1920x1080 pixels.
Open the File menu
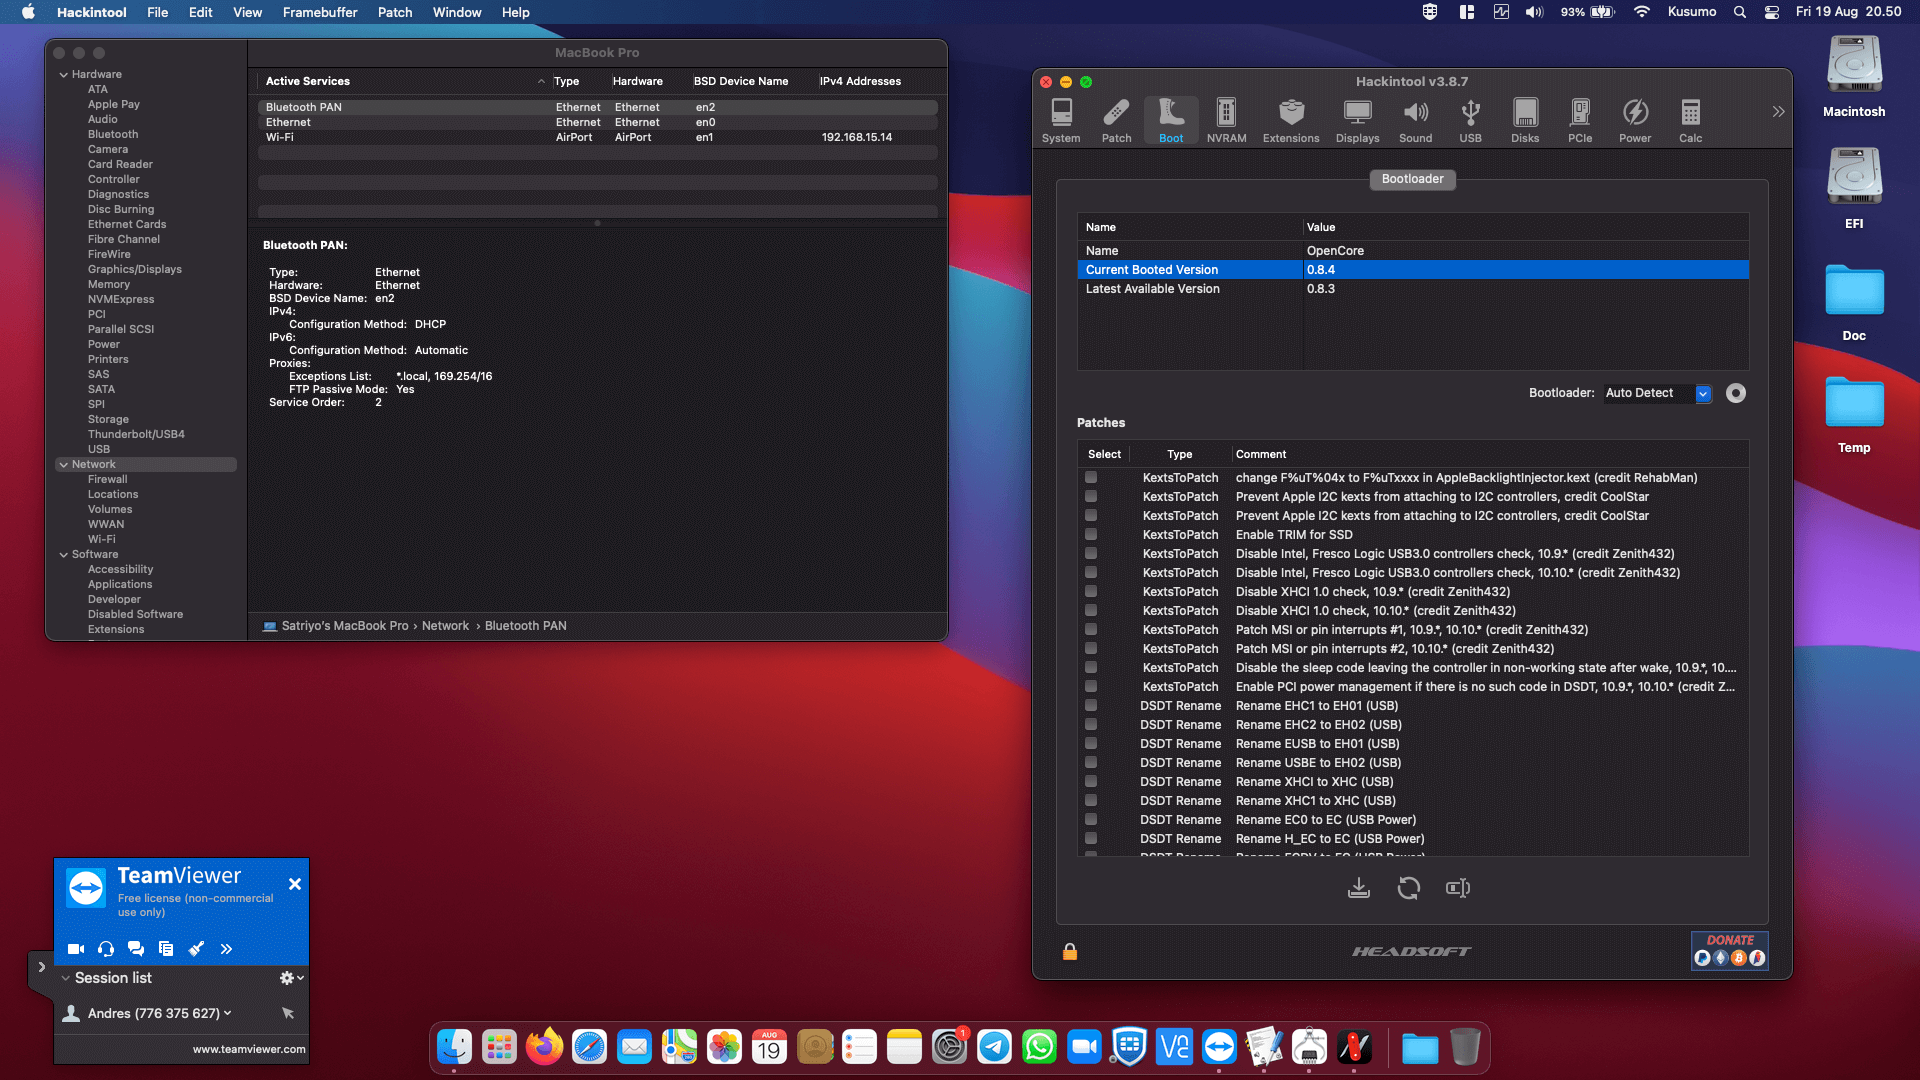[x=158, y=12]
